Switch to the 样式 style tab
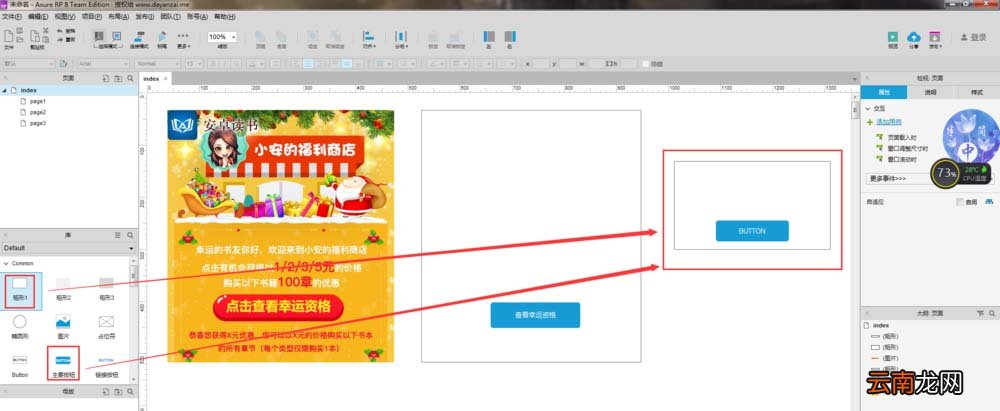The height and width of the screenshot is (411, 1000). coord(977,93)
